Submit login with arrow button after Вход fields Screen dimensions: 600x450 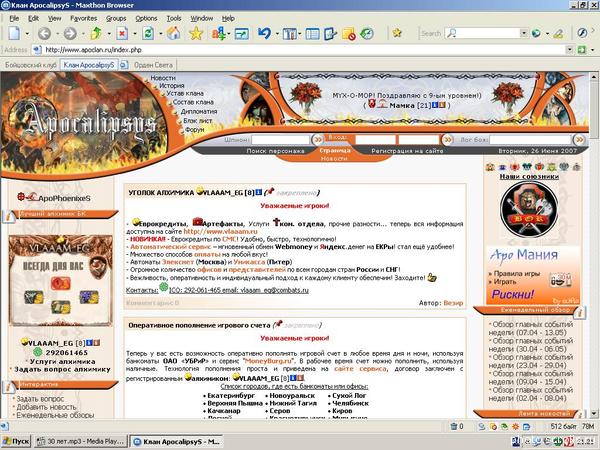pyautogui.click(x=447, y=140)
